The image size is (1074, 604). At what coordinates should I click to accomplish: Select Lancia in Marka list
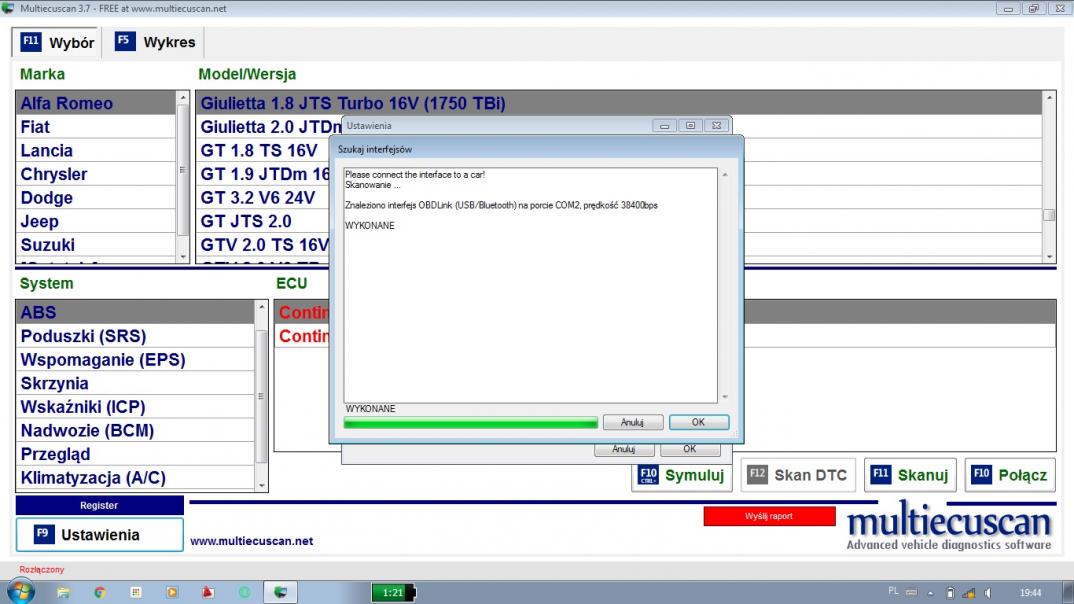click(x=96, y=150)
